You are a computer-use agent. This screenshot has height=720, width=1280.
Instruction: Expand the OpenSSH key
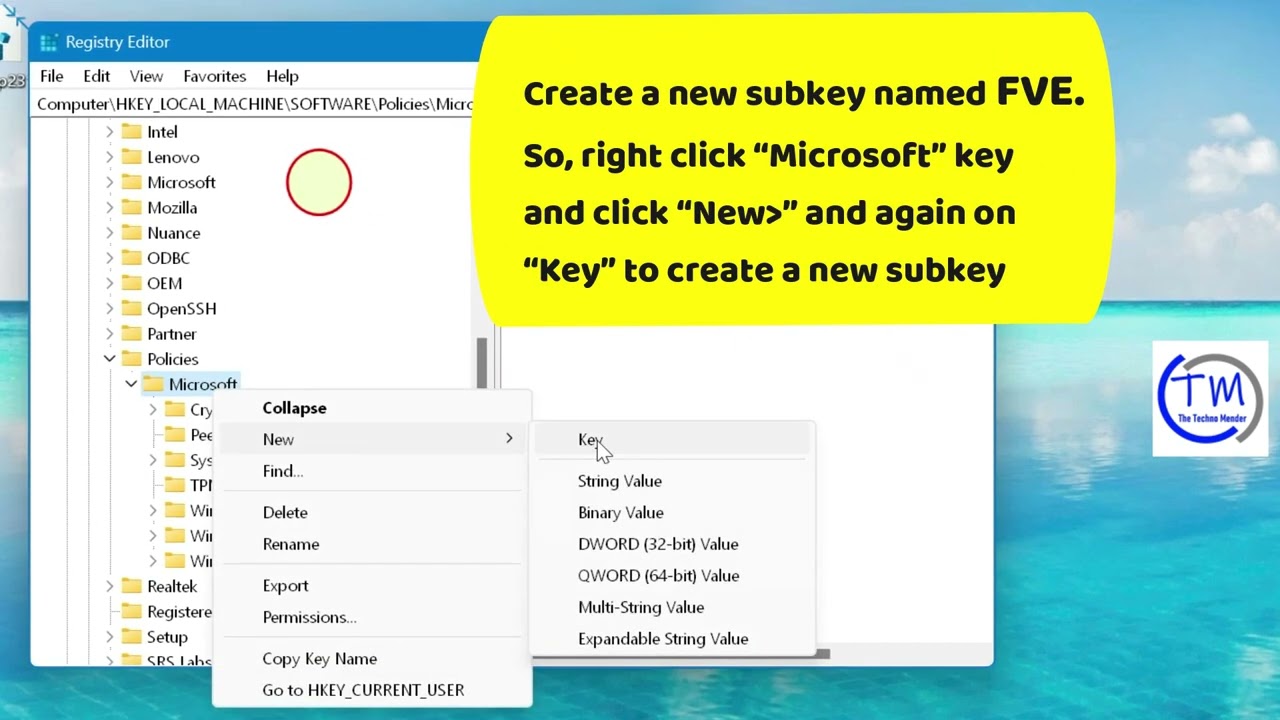109,308
